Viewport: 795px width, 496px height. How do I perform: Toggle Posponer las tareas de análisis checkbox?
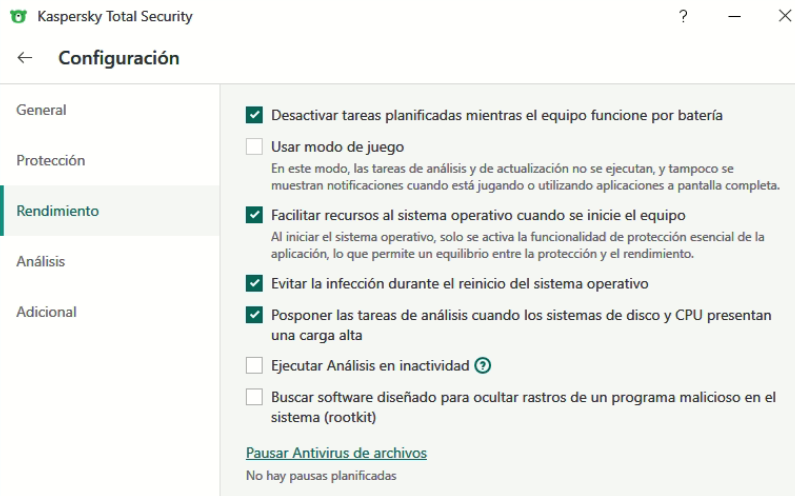click(254, 316)
